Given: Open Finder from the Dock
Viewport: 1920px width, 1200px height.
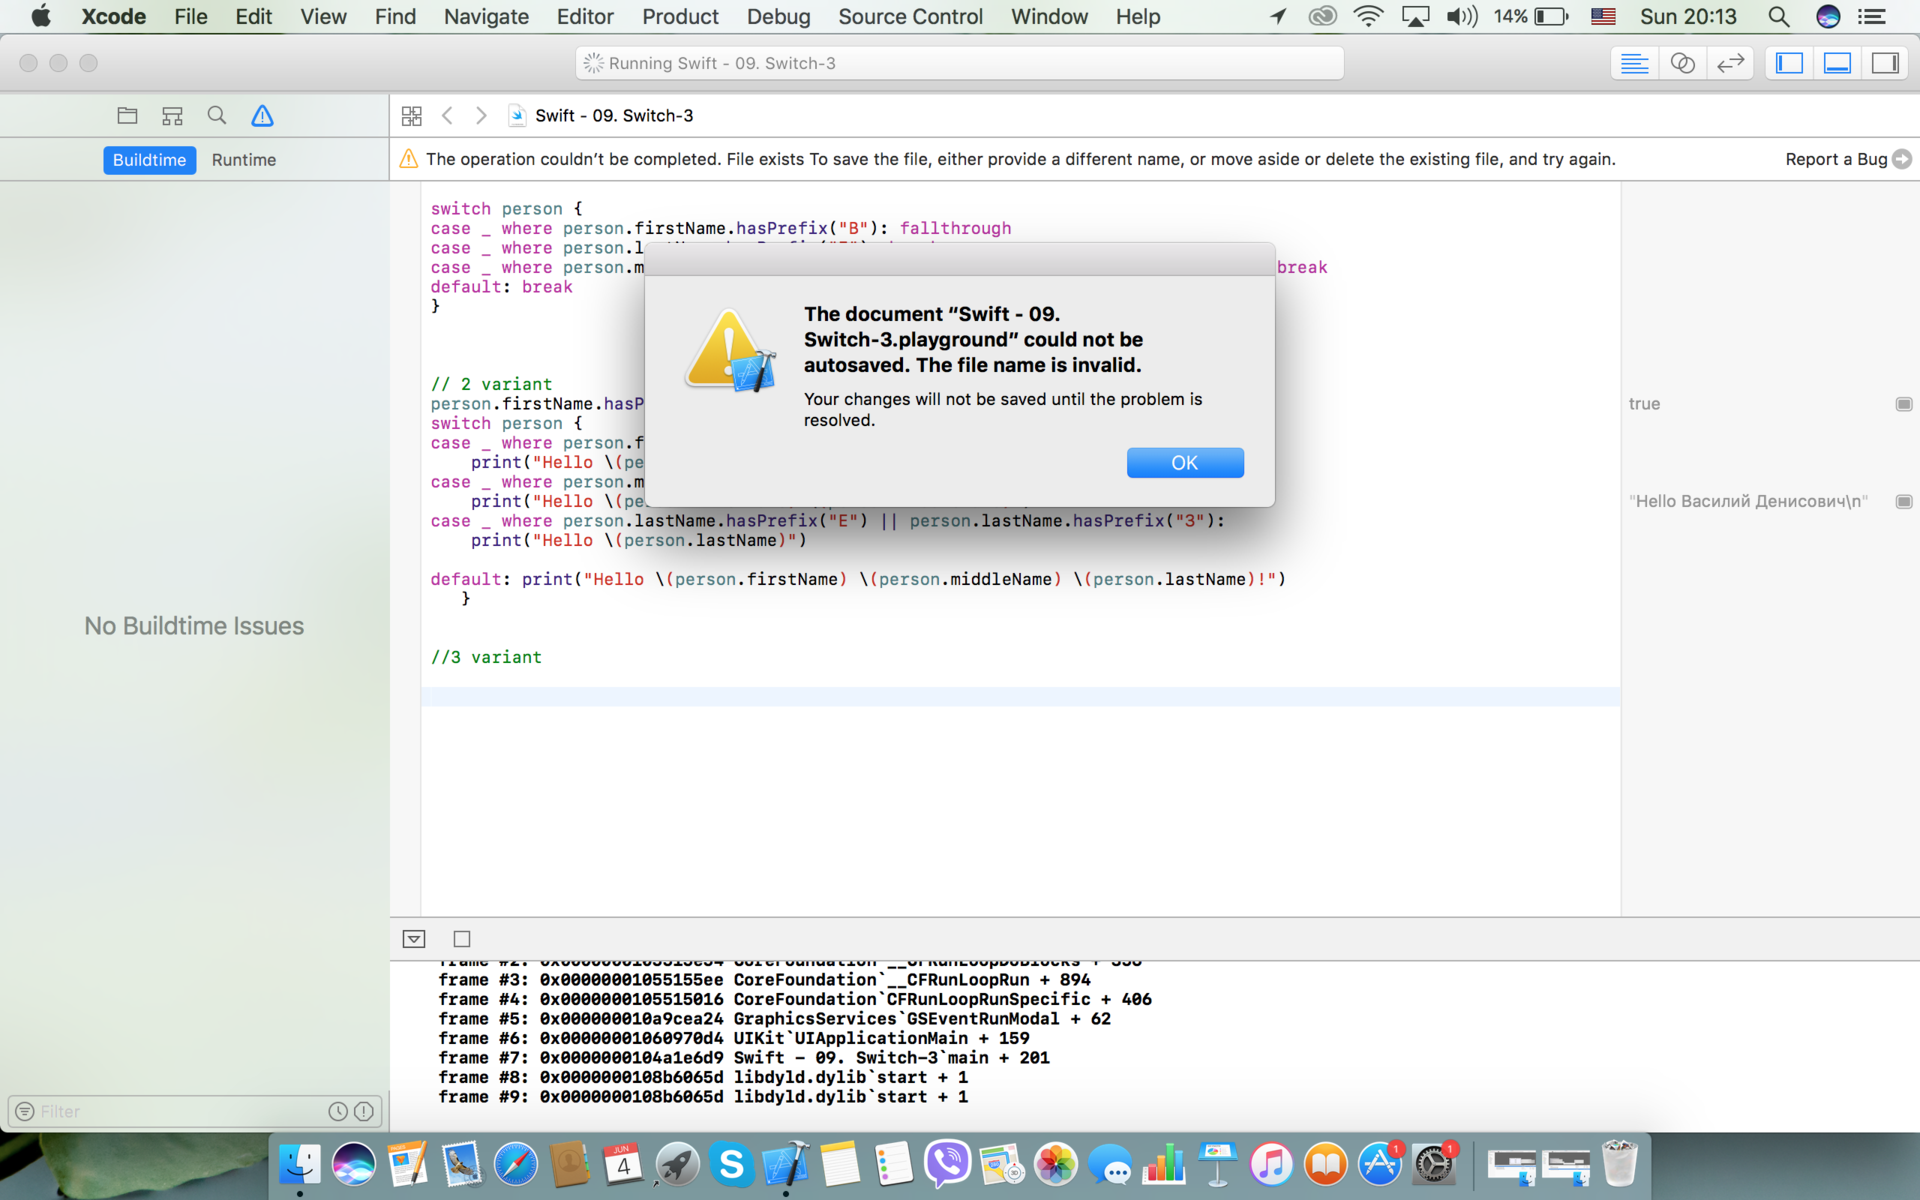Looking at the screenshot, I should (299, 1164).
